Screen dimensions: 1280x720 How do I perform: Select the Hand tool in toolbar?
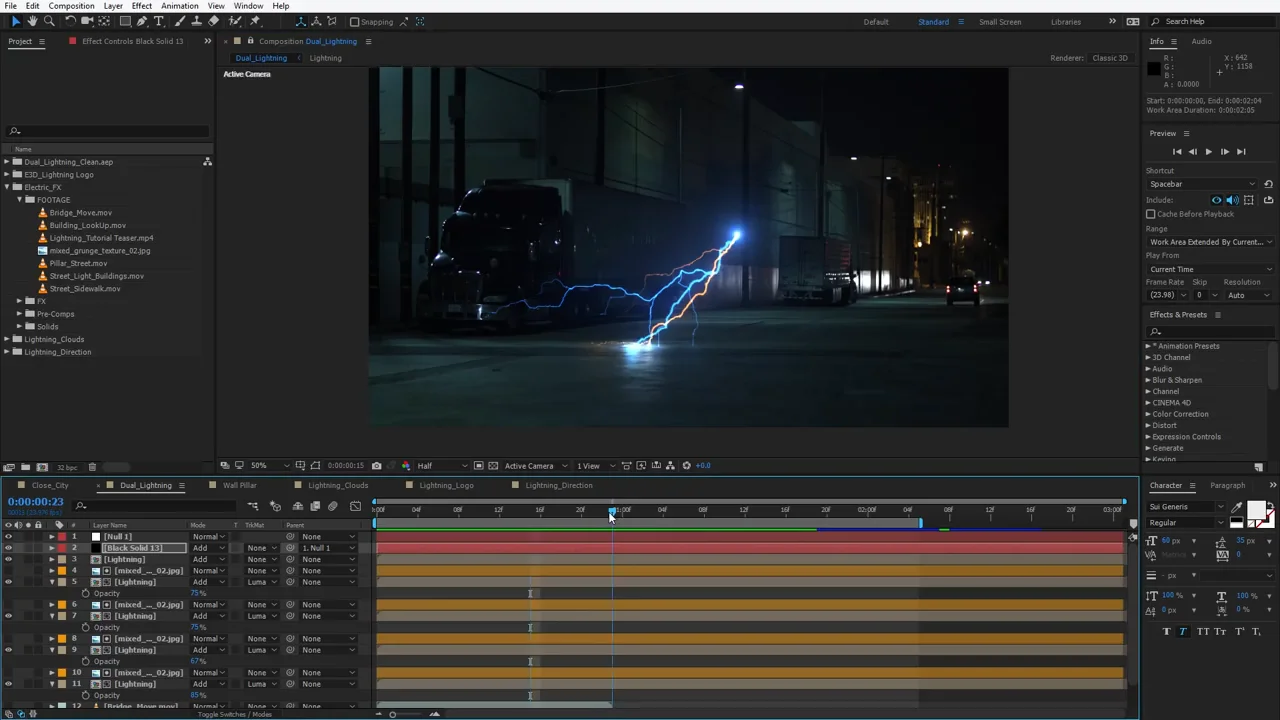[32, 21]
